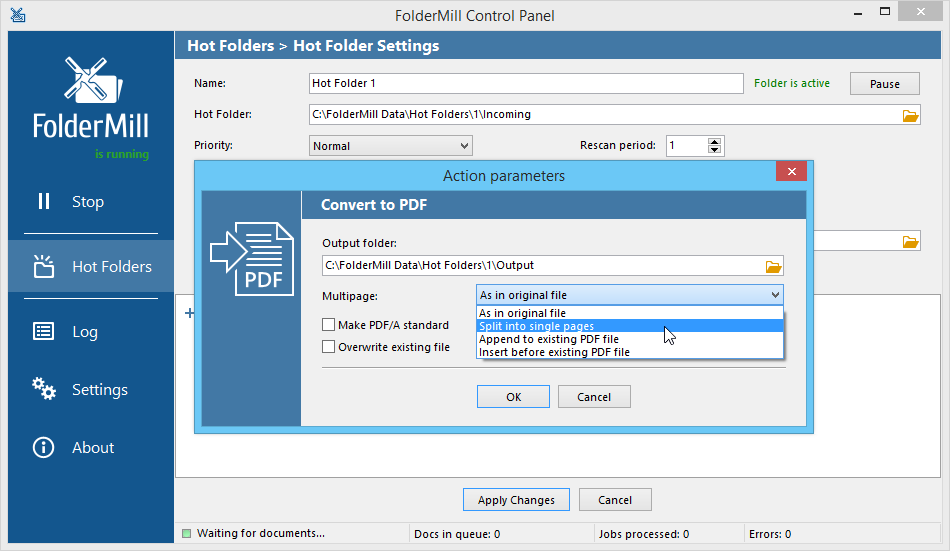Cancel the Action parameters dialog
The height and width of the screenshot is (551, 950).
point(594,397)
